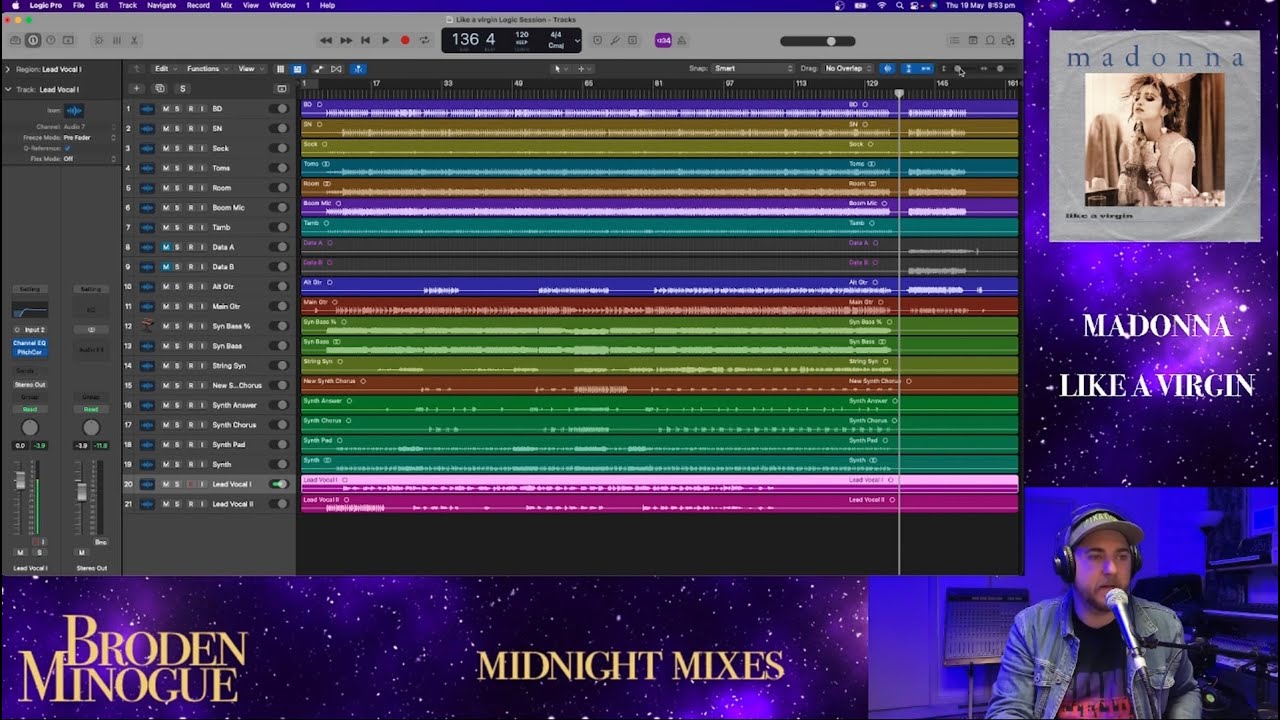This screenshot has height=720, width=1280.
Task: Enable input monitoring on Main Gtr track
Action: click(202, 306)
